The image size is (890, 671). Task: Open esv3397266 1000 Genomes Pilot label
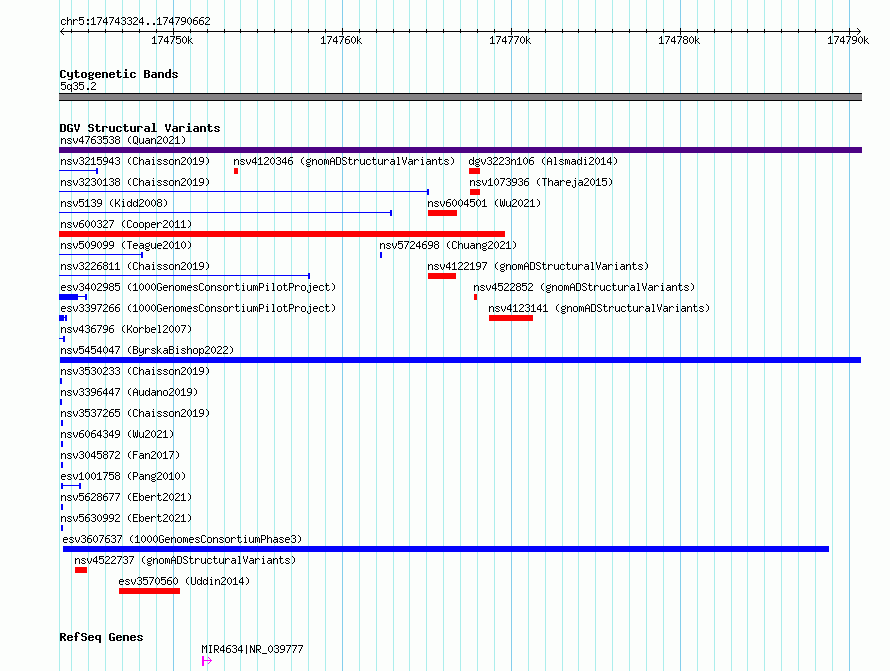coord(198,308)
